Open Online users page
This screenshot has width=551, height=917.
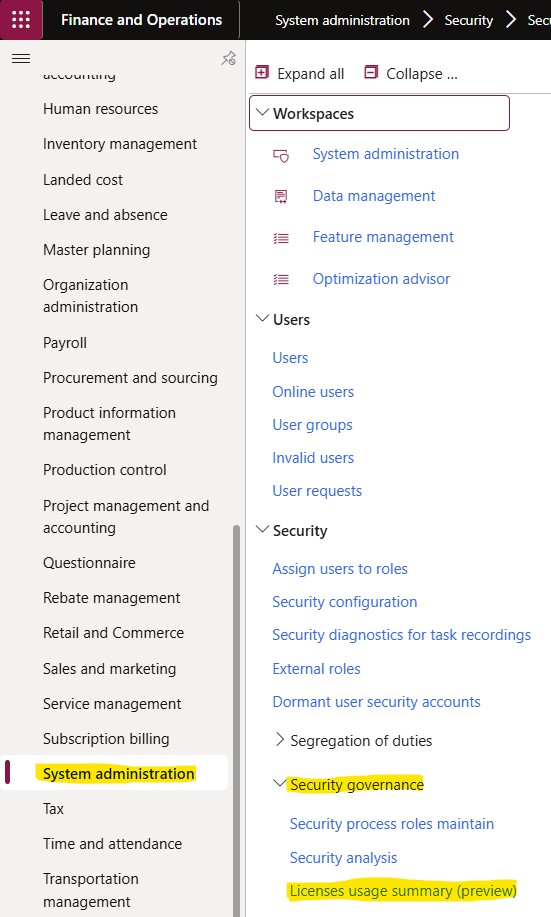(x=313, y=392)
